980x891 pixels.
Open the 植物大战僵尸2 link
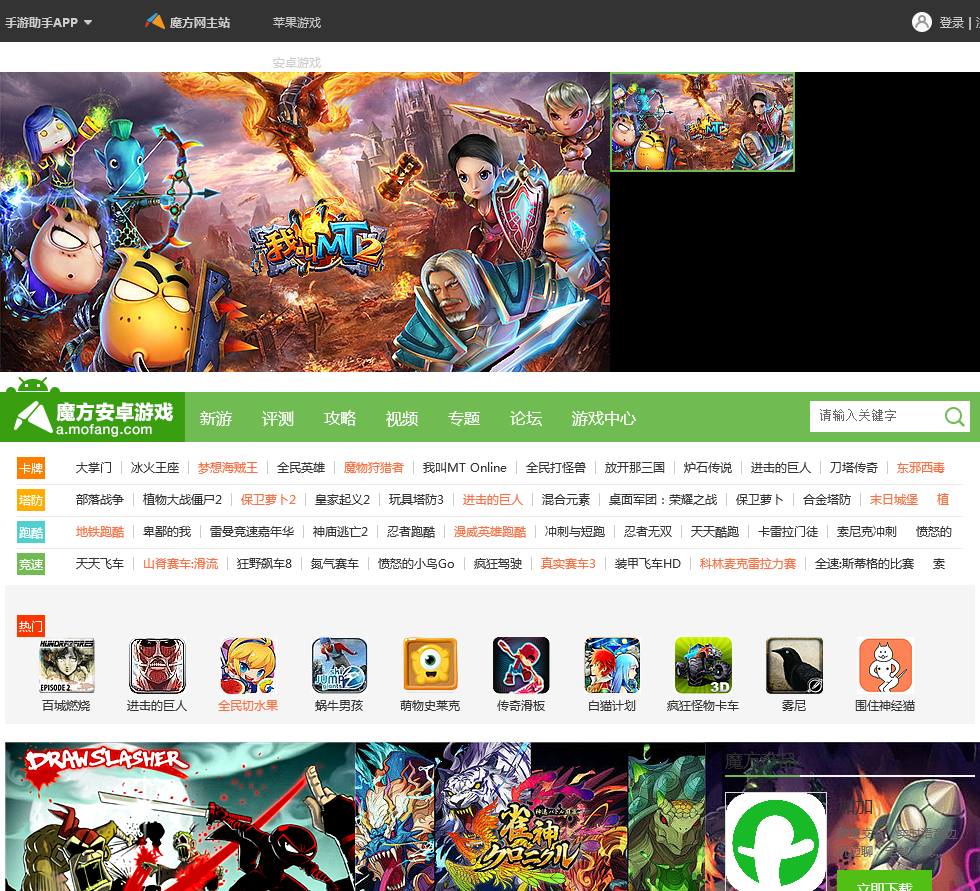(182, 499)
